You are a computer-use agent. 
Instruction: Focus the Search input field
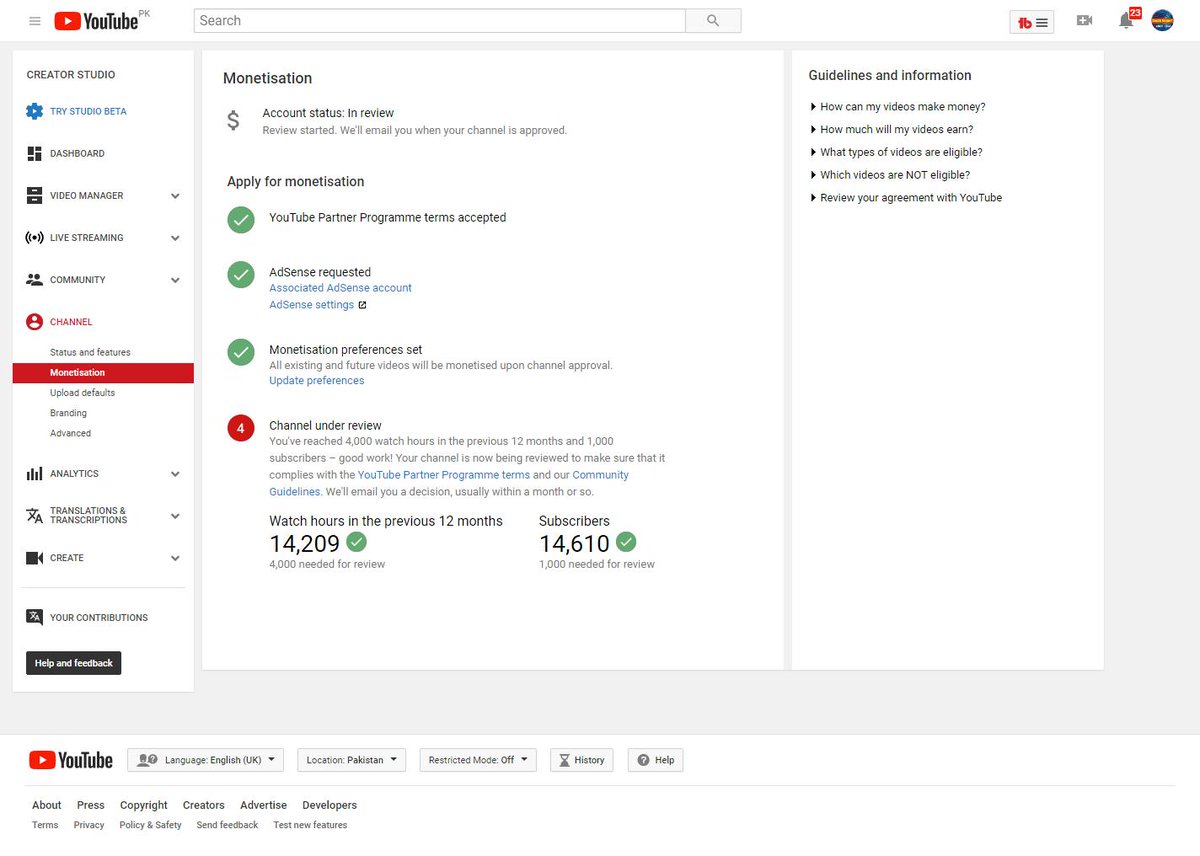pos(440,20)
